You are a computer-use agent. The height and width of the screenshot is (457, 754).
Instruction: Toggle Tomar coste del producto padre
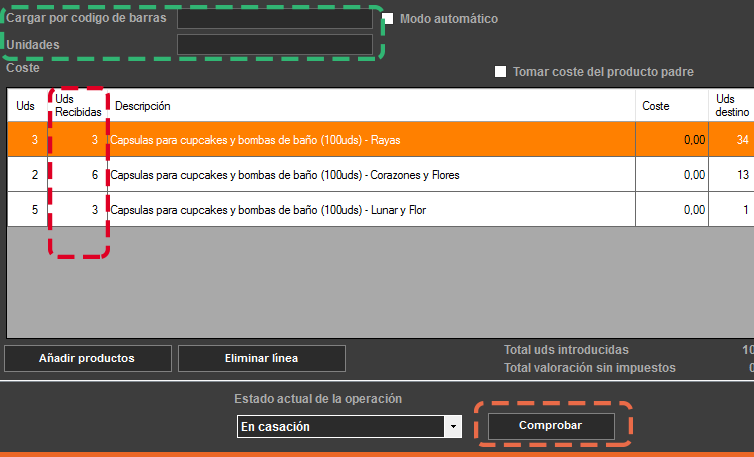500,72
